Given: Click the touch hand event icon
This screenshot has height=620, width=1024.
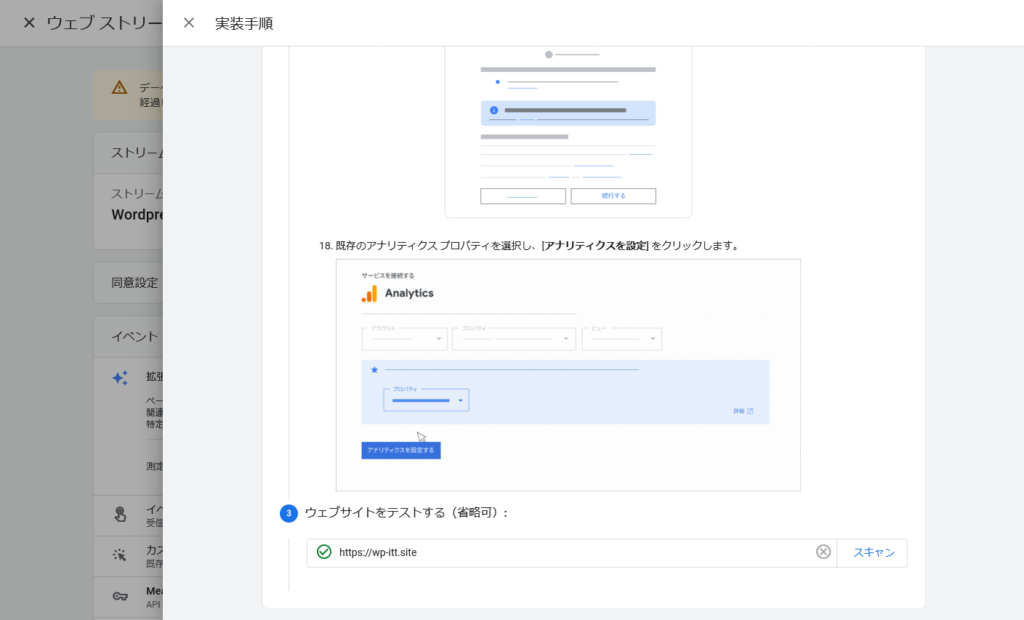Looking at the screenshot, I should click(x=120, y=515).
